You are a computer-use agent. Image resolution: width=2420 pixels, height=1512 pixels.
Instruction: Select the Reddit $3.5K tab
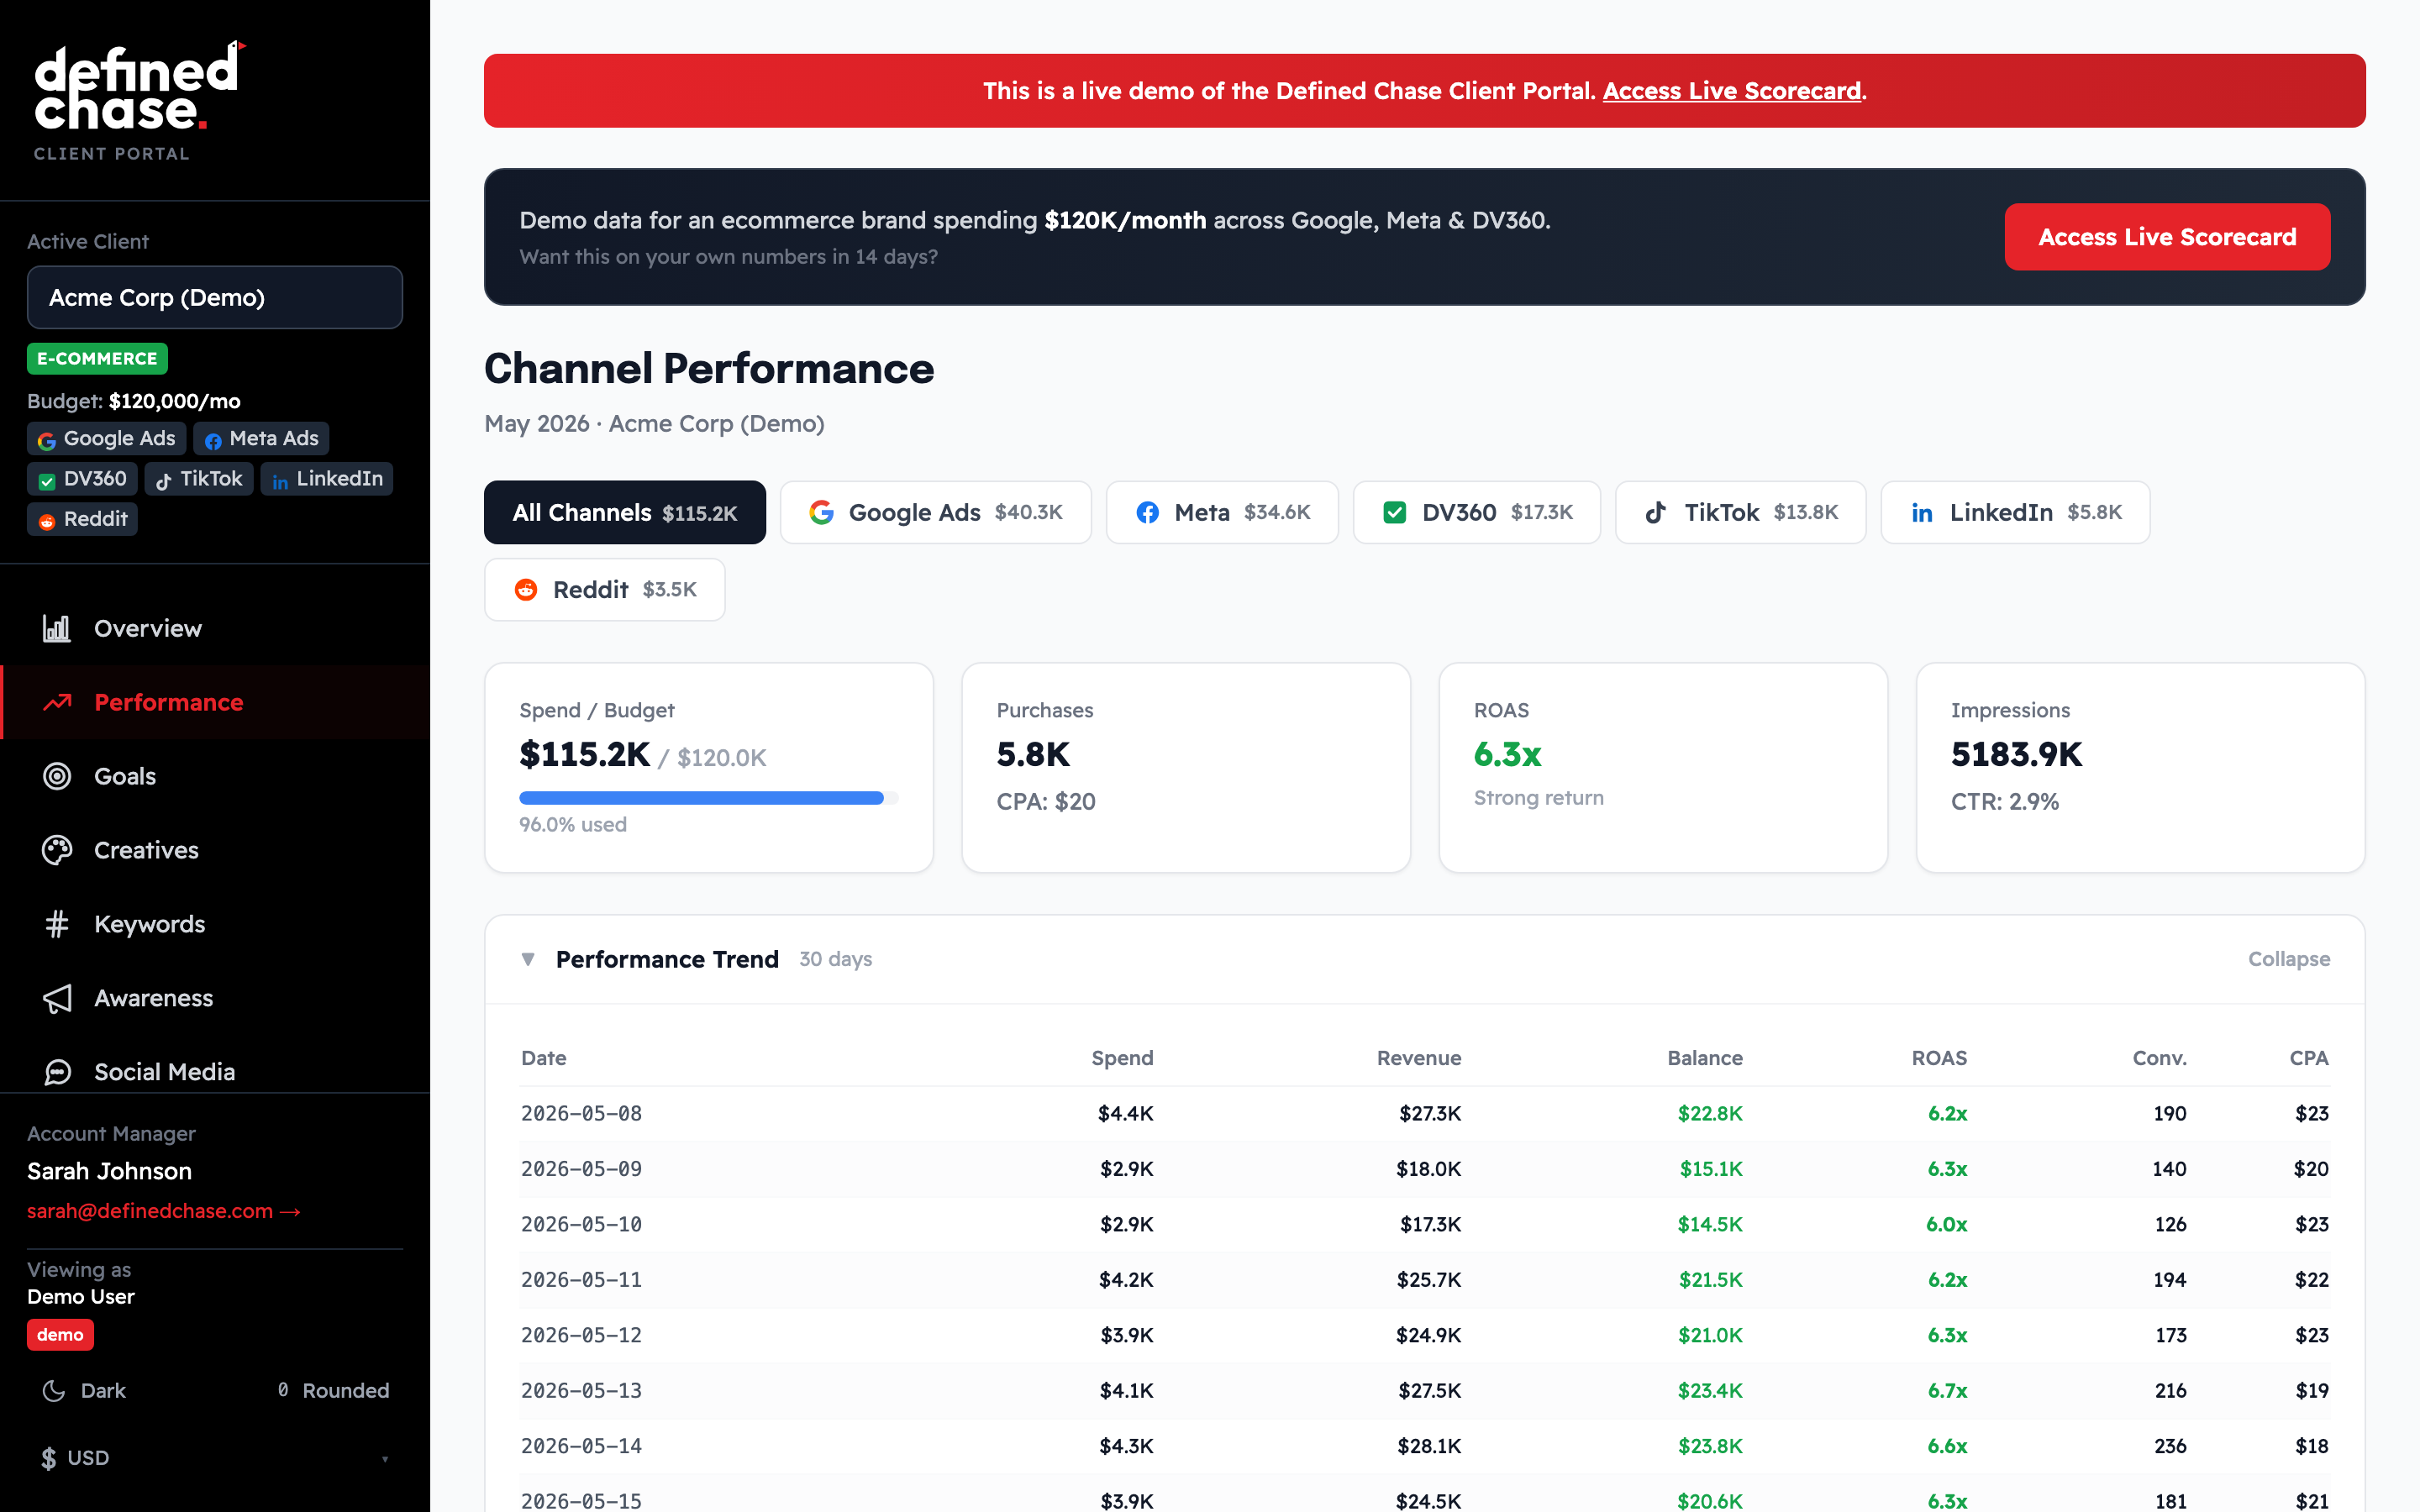point(605,589)
